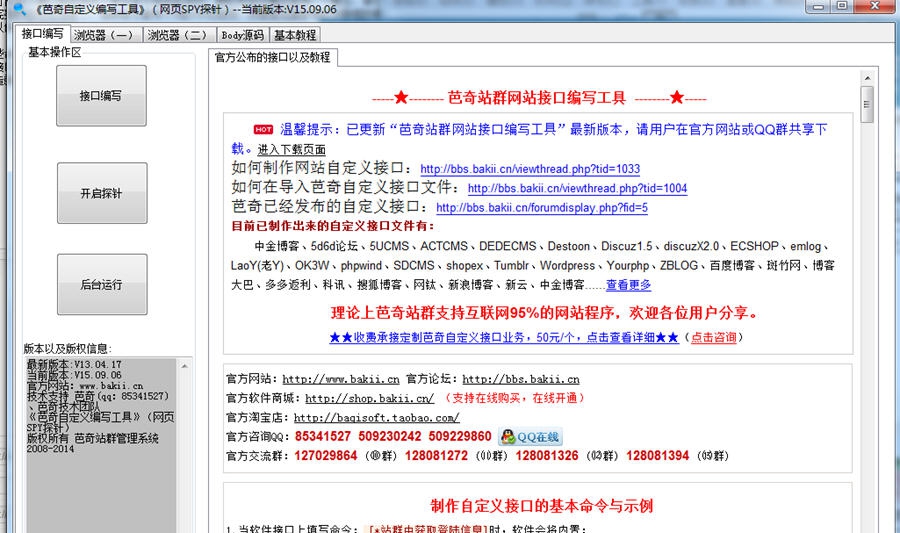Click group number 128081326
The image size is (900, 533).
547,456
